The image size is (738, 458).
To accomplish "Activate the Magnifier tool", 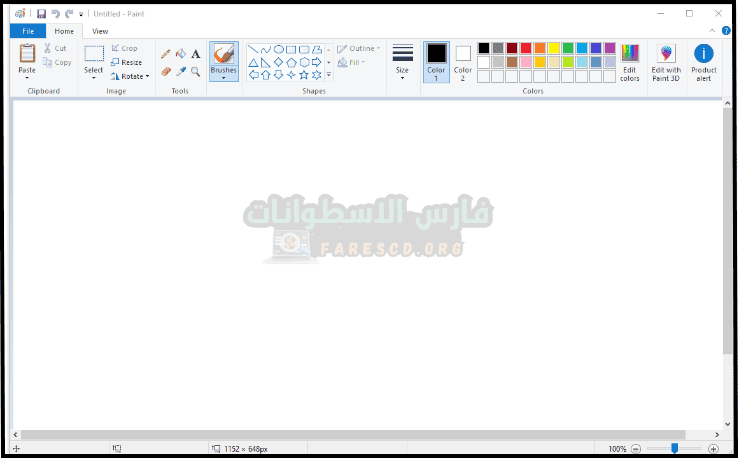I will [x=195, y=72].
